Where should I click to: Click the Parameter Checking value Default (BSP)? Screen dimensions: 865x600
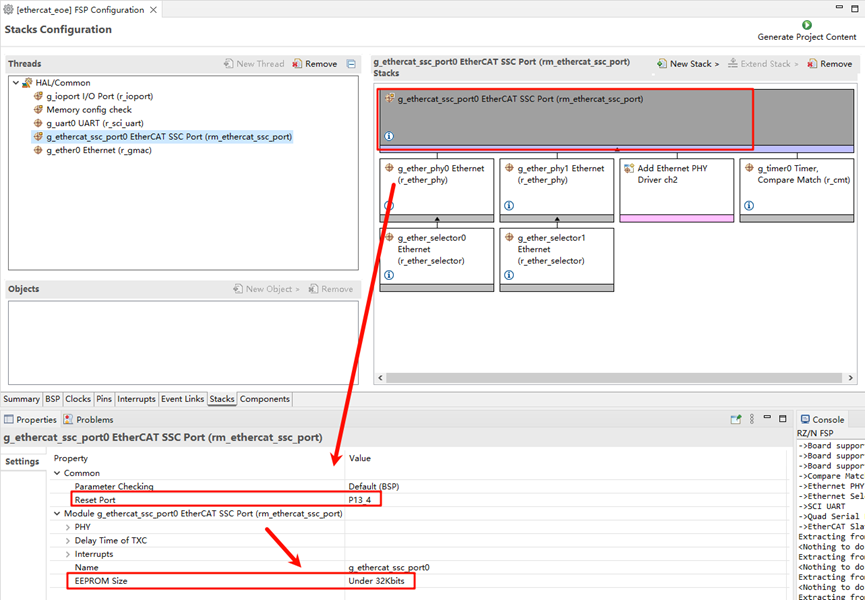[373, 487]
